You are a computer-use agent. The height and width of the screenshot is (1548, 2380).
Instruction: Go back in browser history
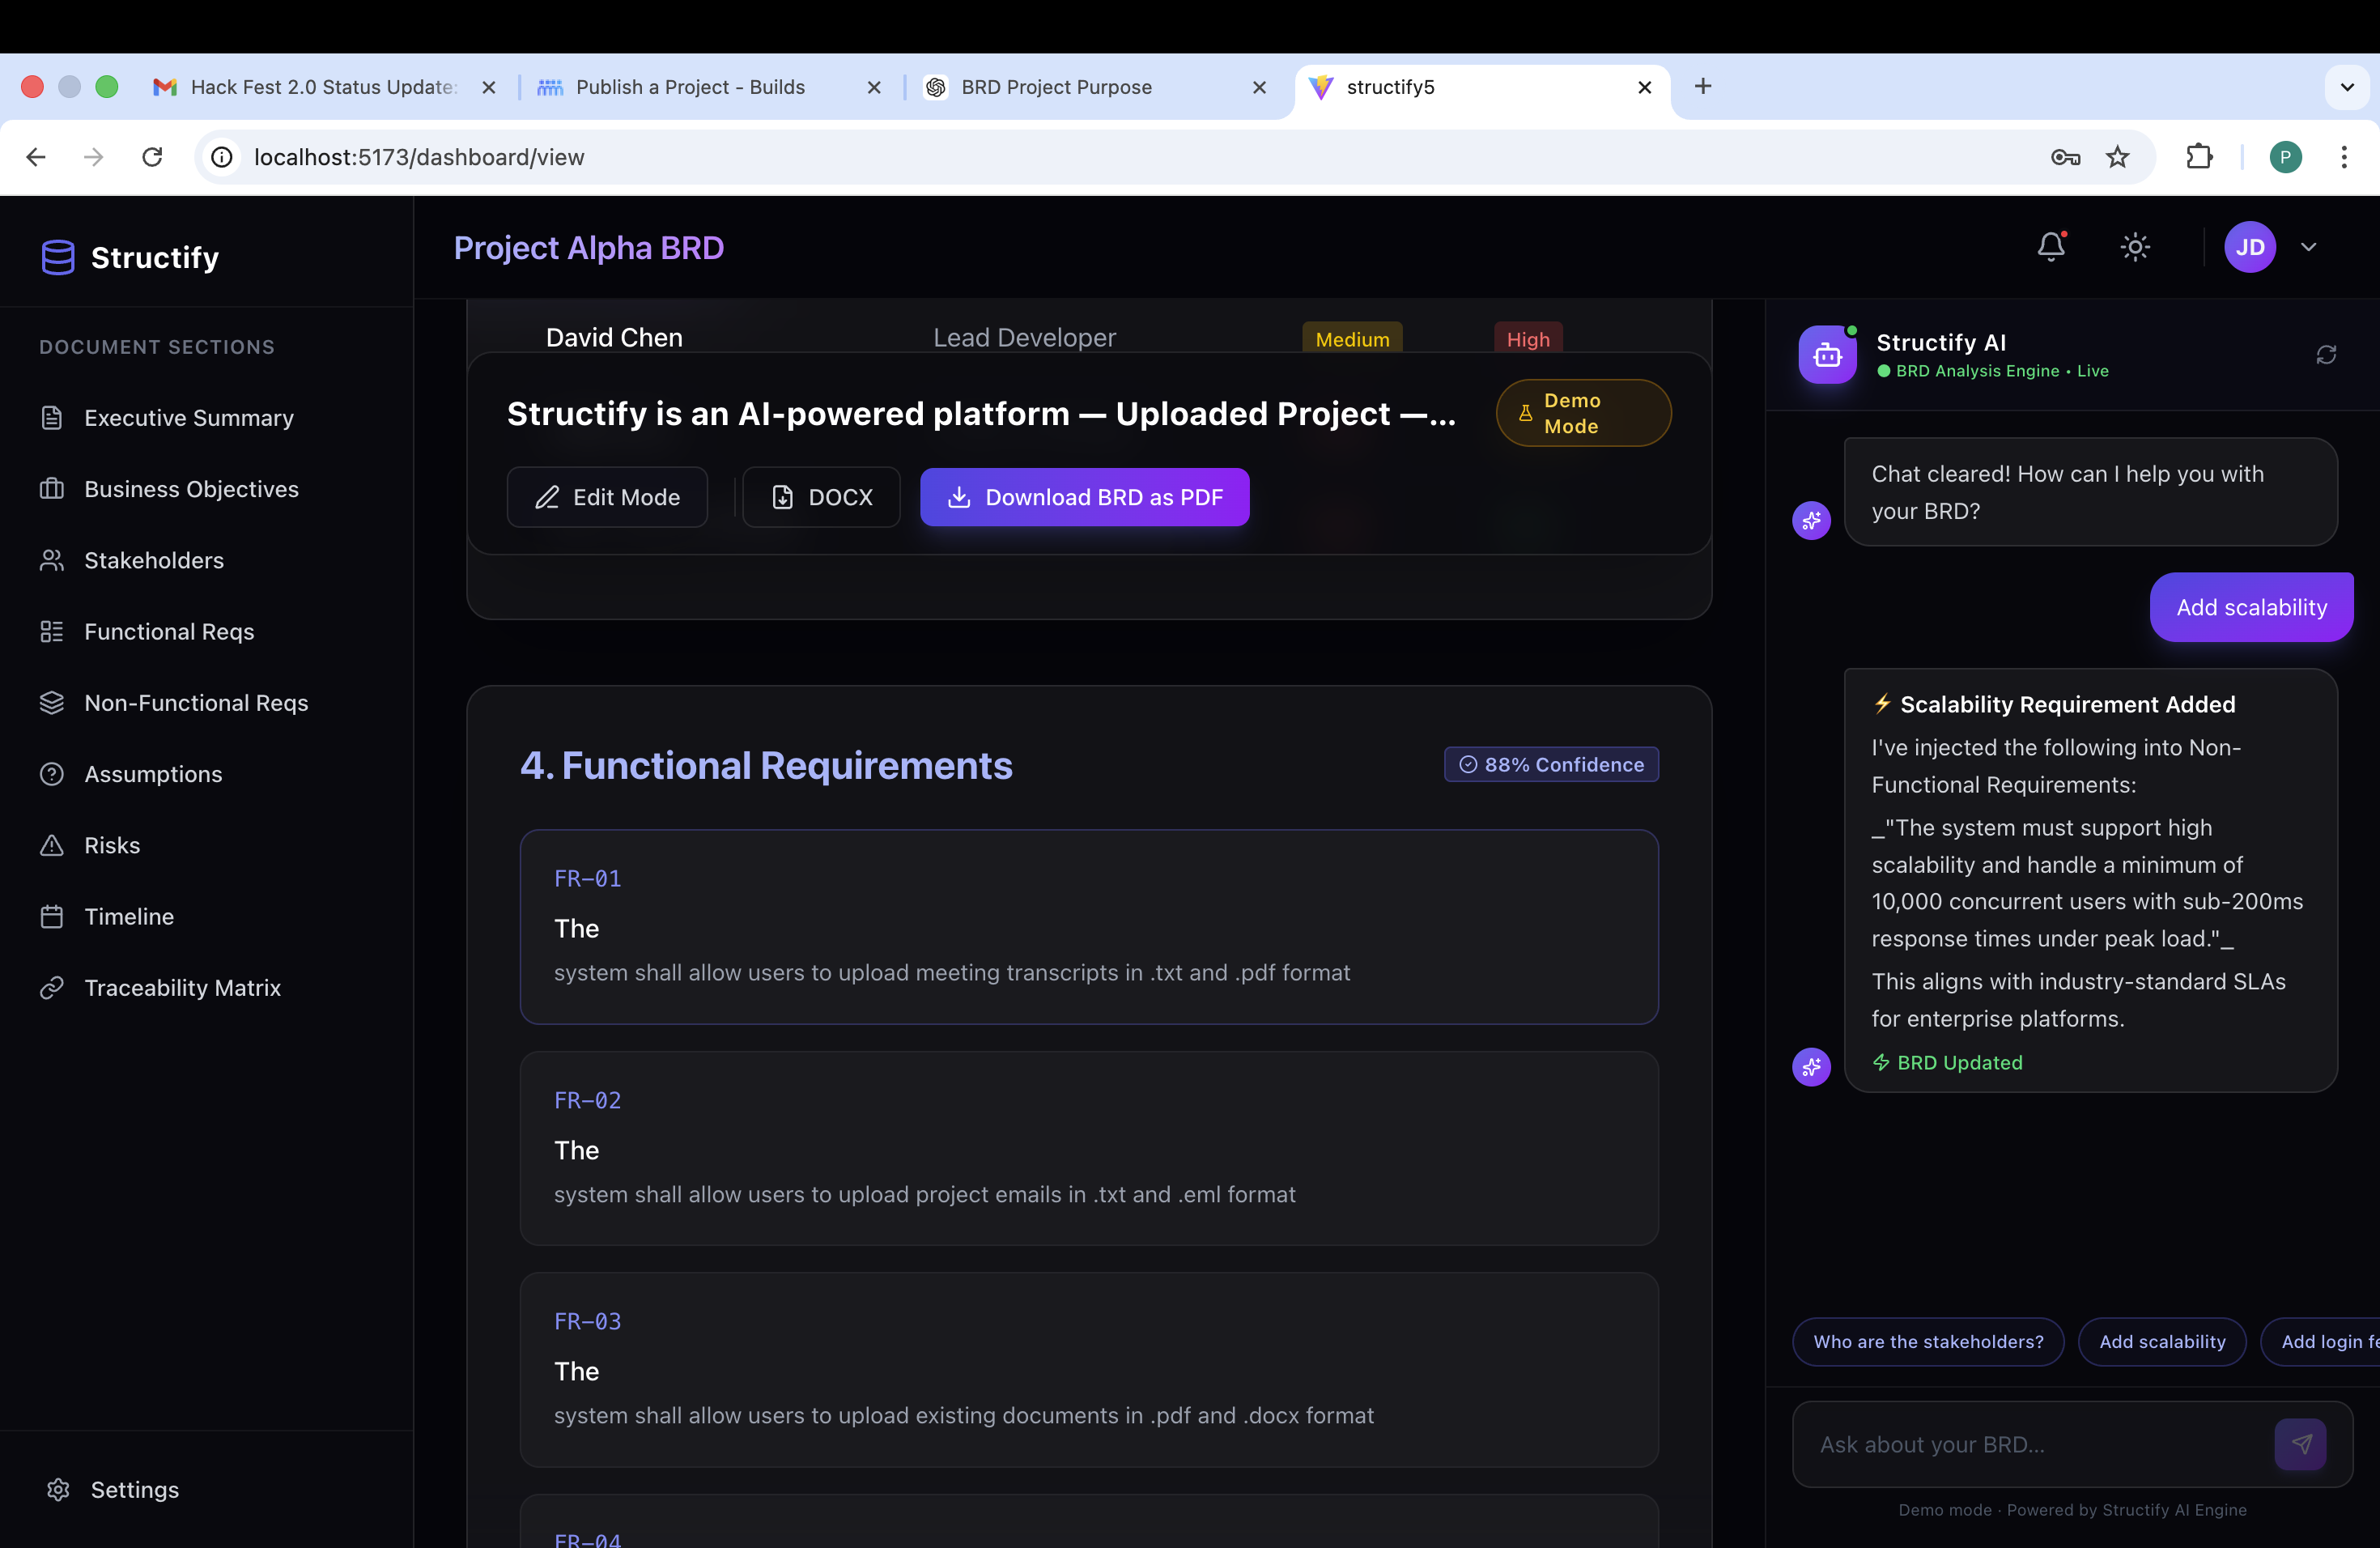[x=36, y=157]
